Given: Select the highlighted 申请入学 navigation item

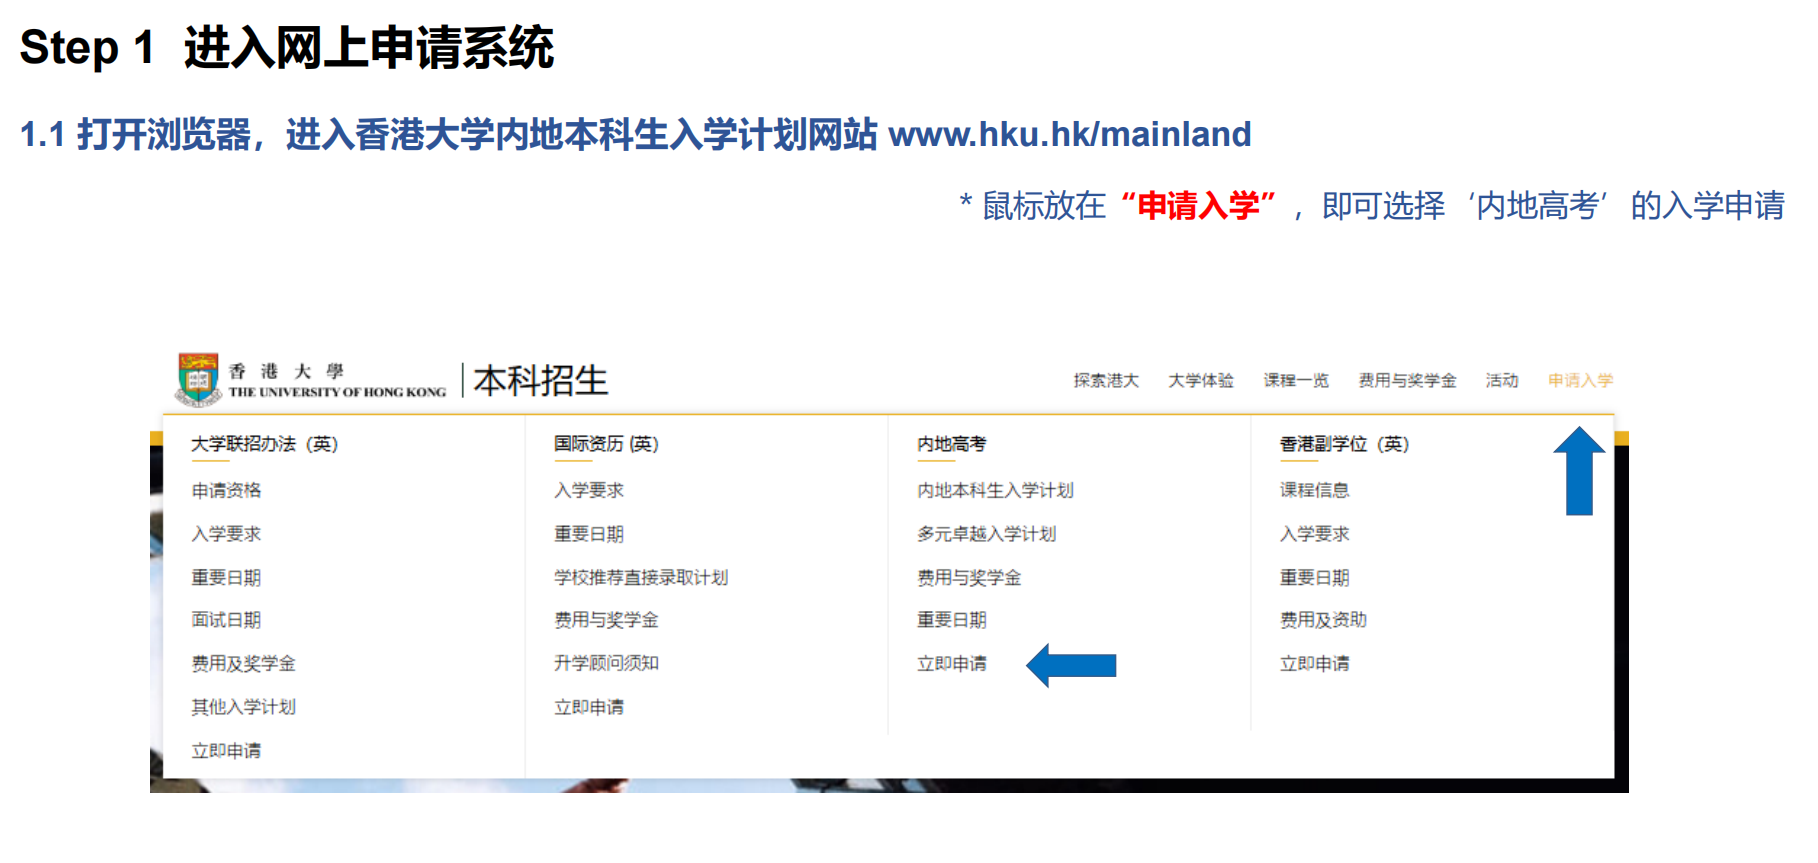Looking at the screenshot, I should tap(1581, 381).
